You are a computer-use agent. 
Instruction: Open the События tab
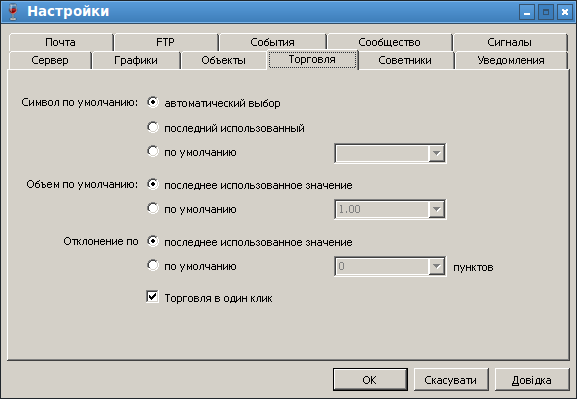click(272, 42)
